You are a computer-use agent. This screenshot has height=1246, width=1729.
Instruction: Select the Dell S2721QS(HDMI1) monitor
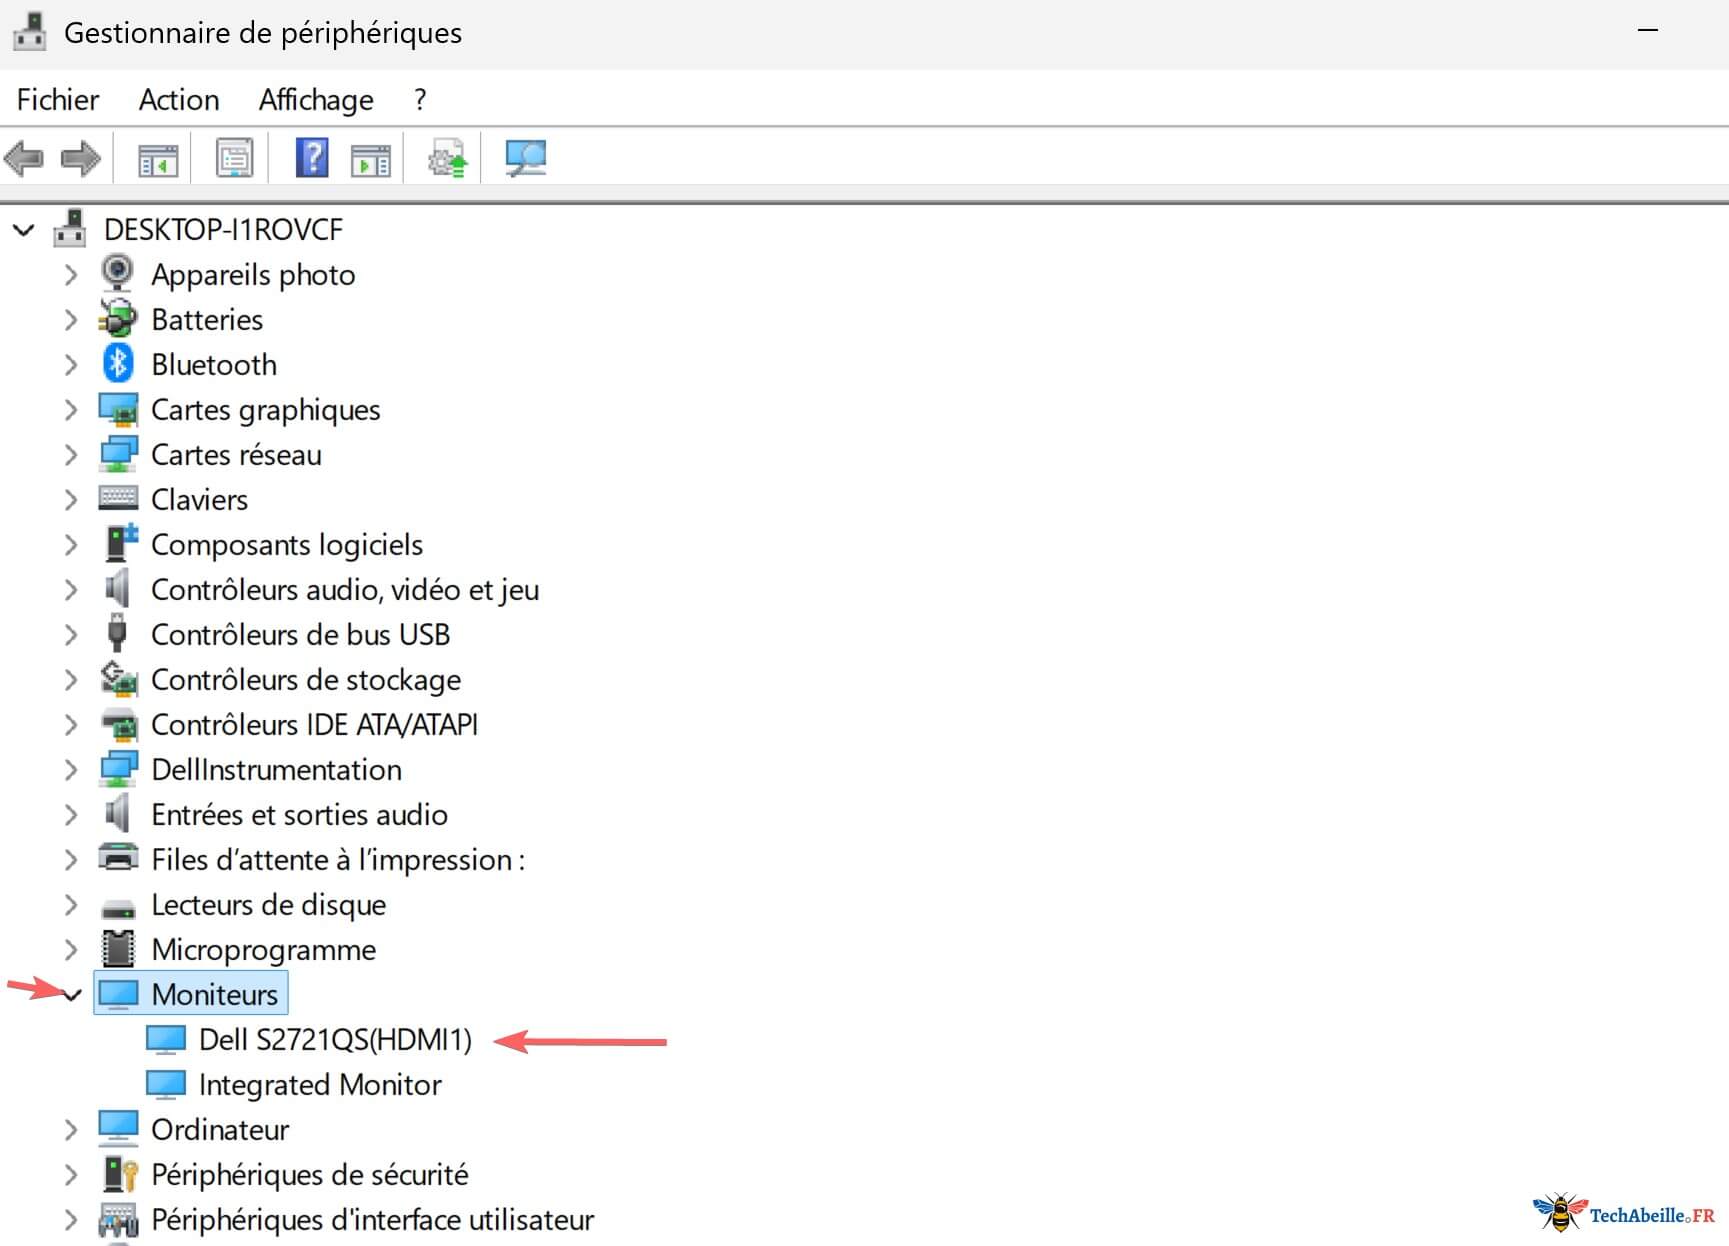tap(335, 1040)
